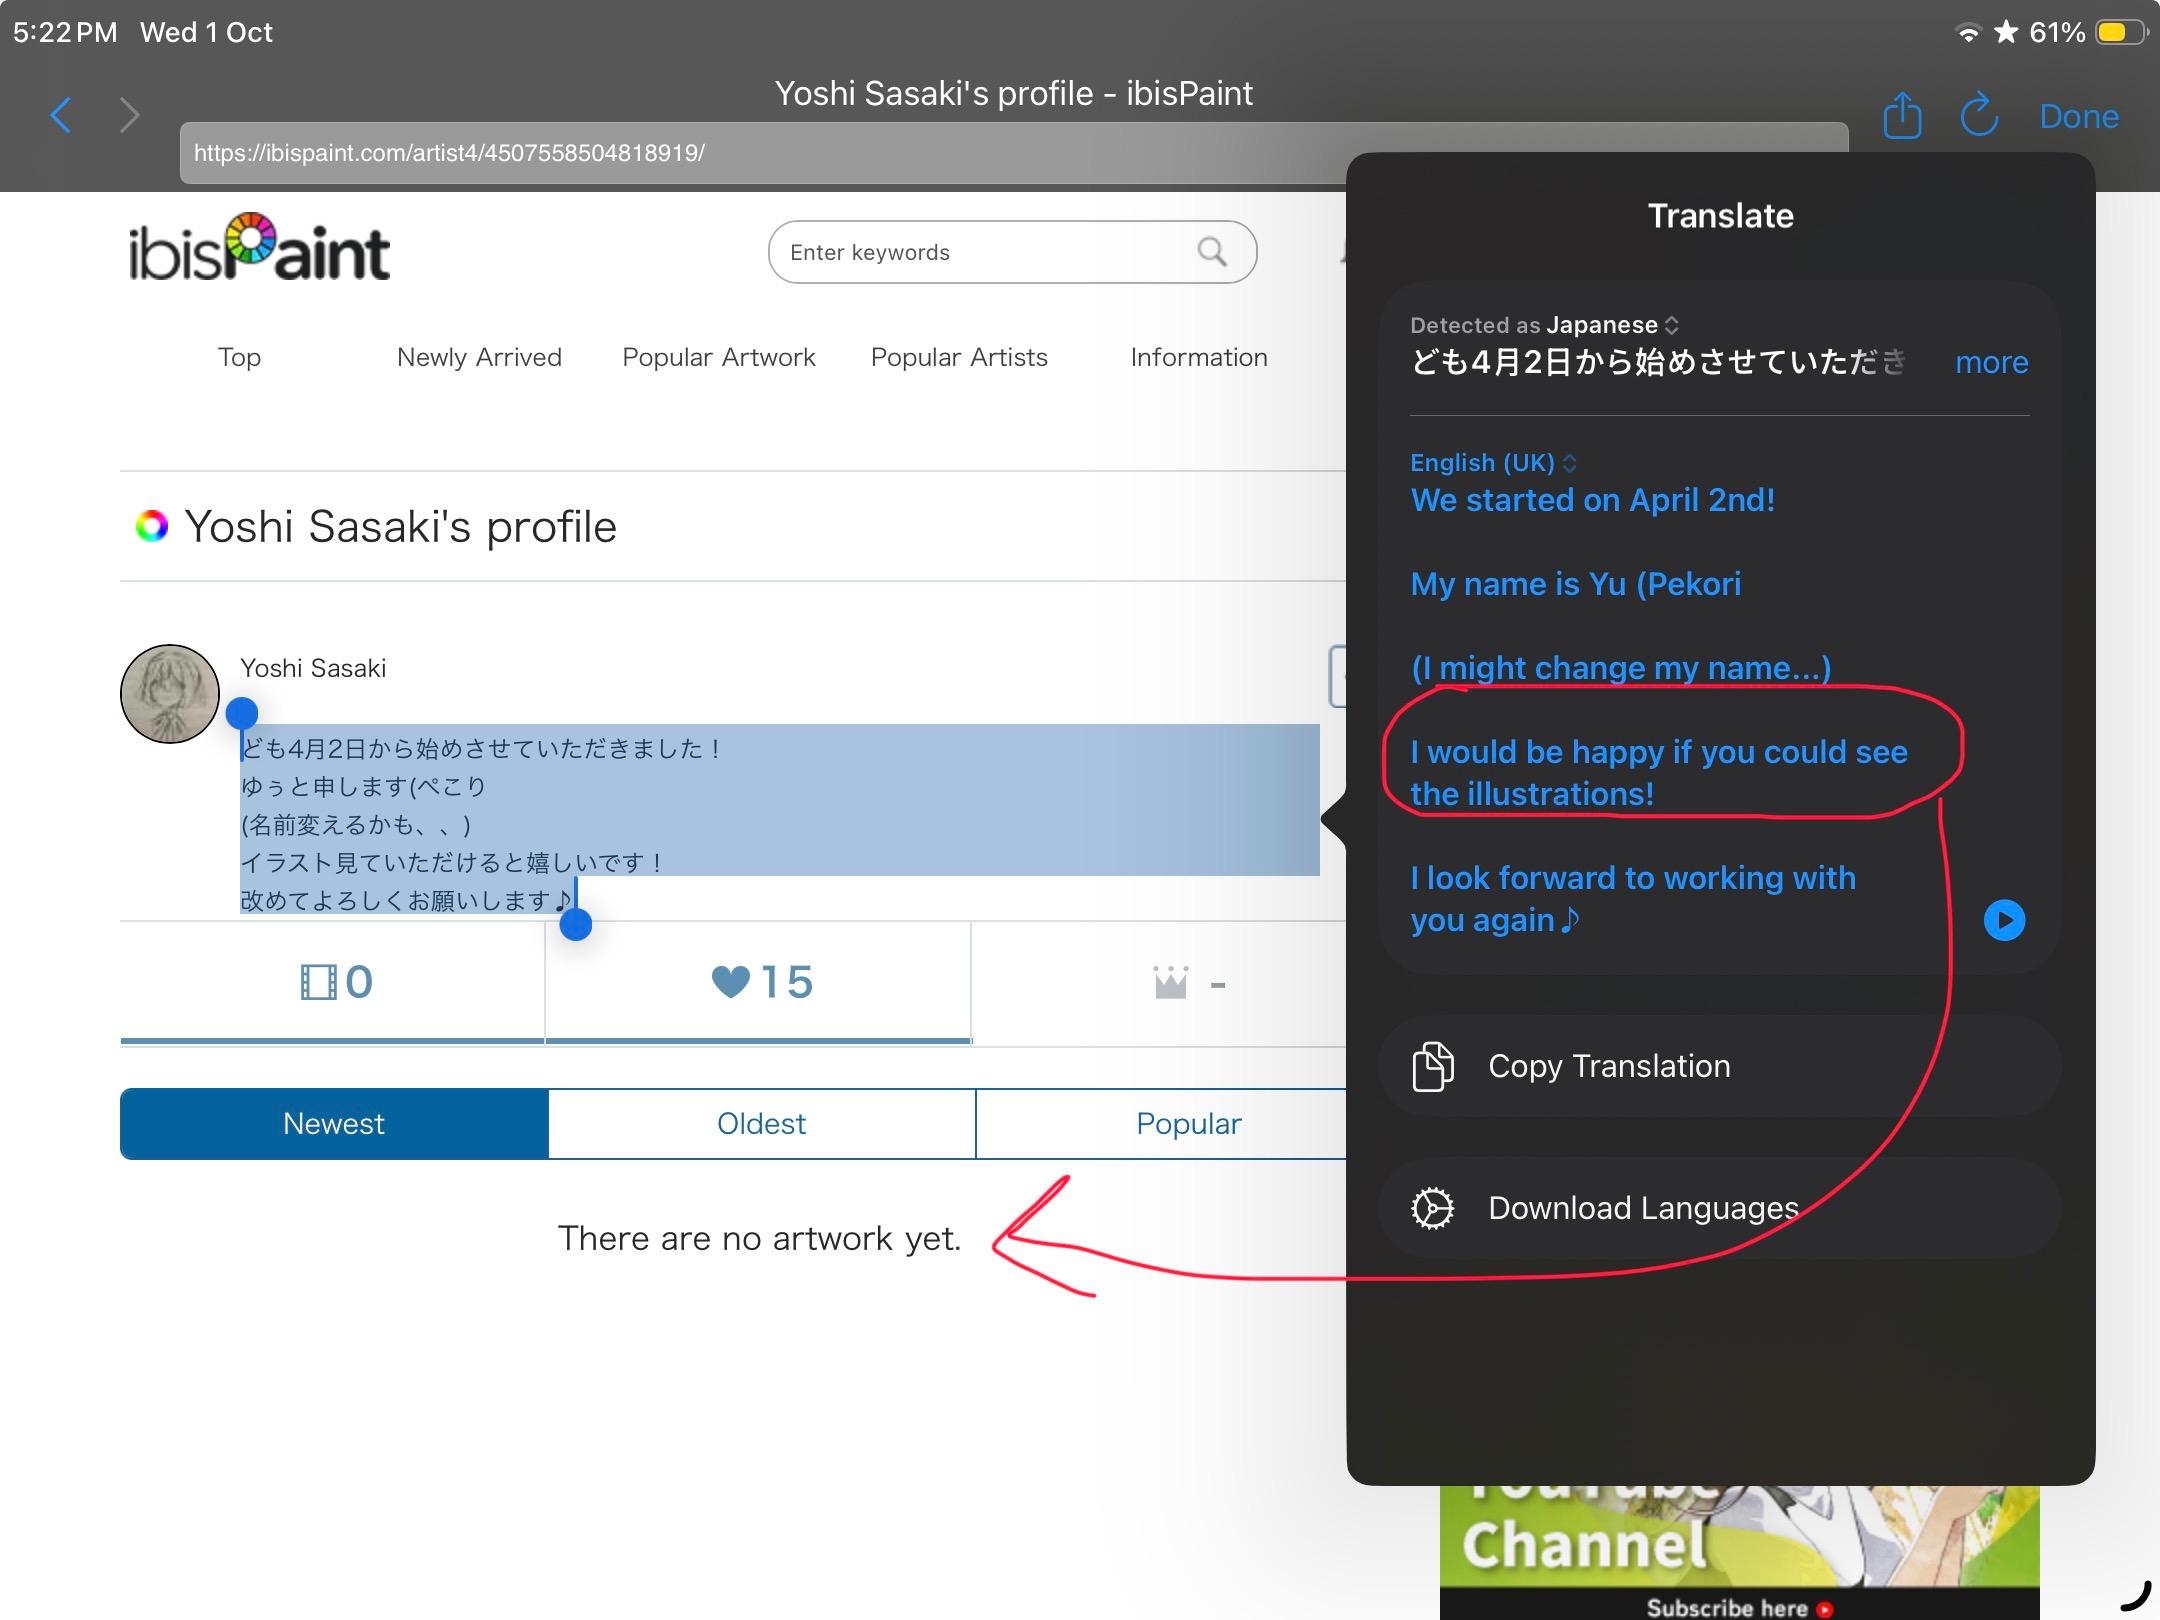Open the Information menu item

click(1199, 357)
